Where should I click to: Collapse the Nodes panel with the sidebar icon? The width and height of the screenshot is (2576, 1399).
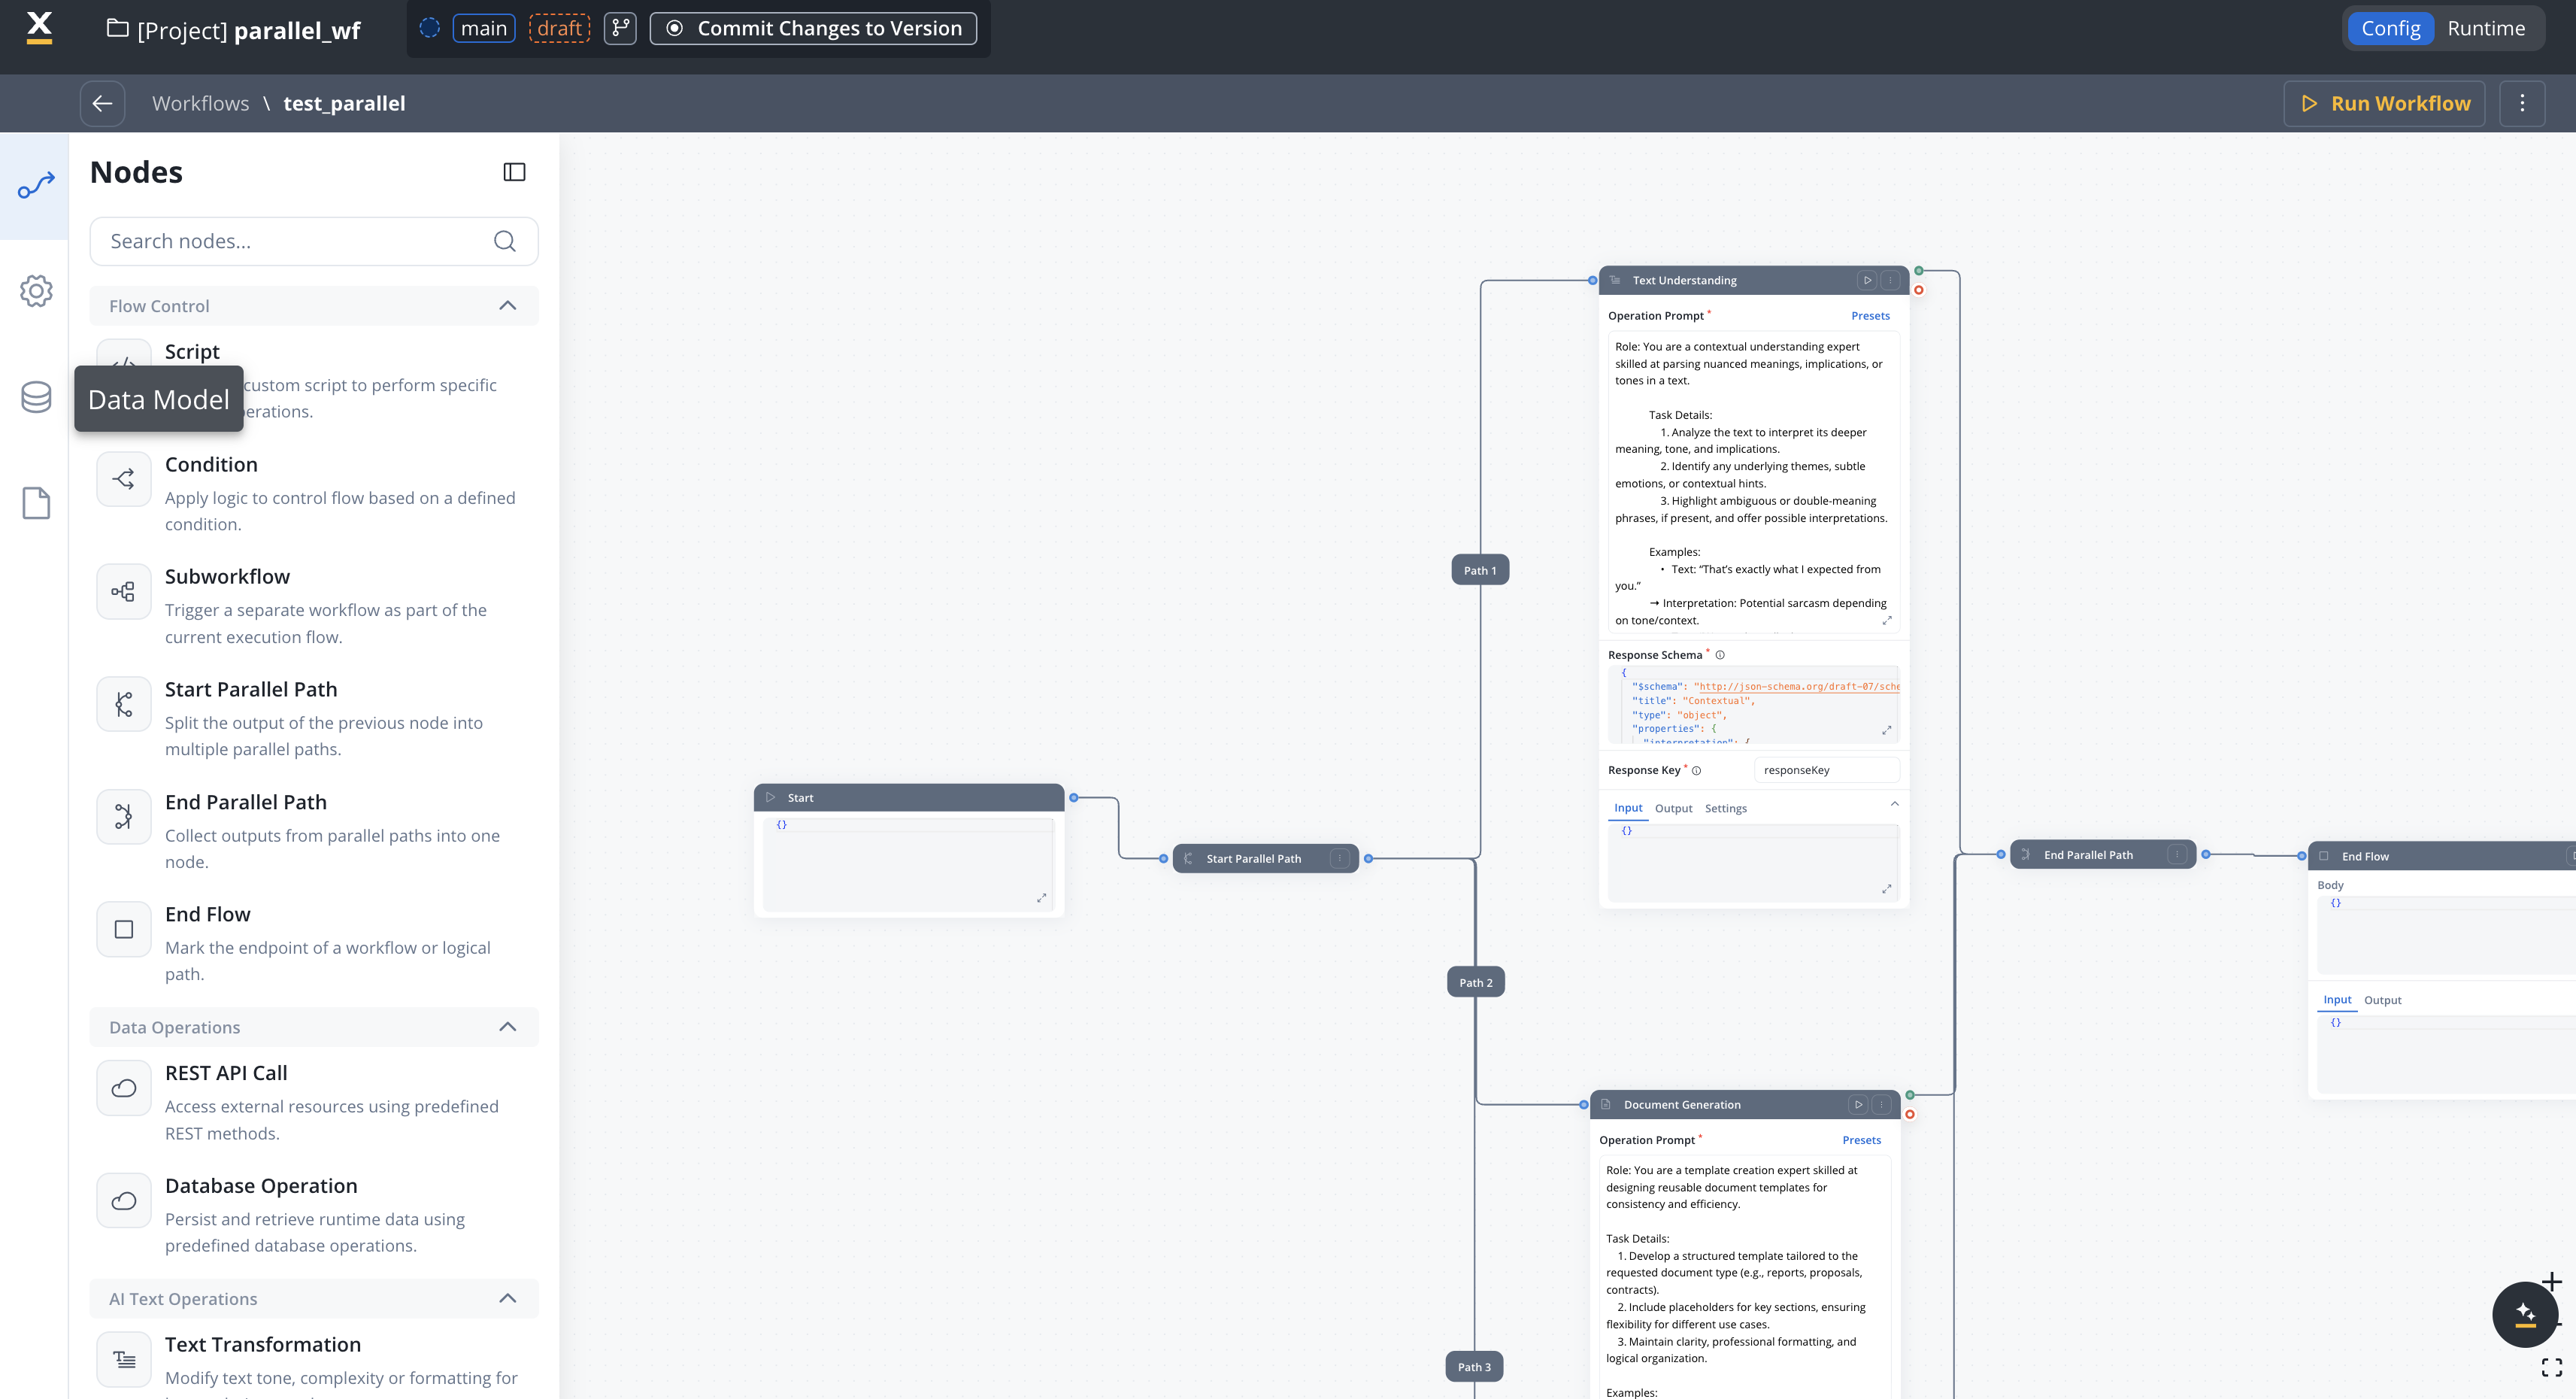[x=514, y=172]
